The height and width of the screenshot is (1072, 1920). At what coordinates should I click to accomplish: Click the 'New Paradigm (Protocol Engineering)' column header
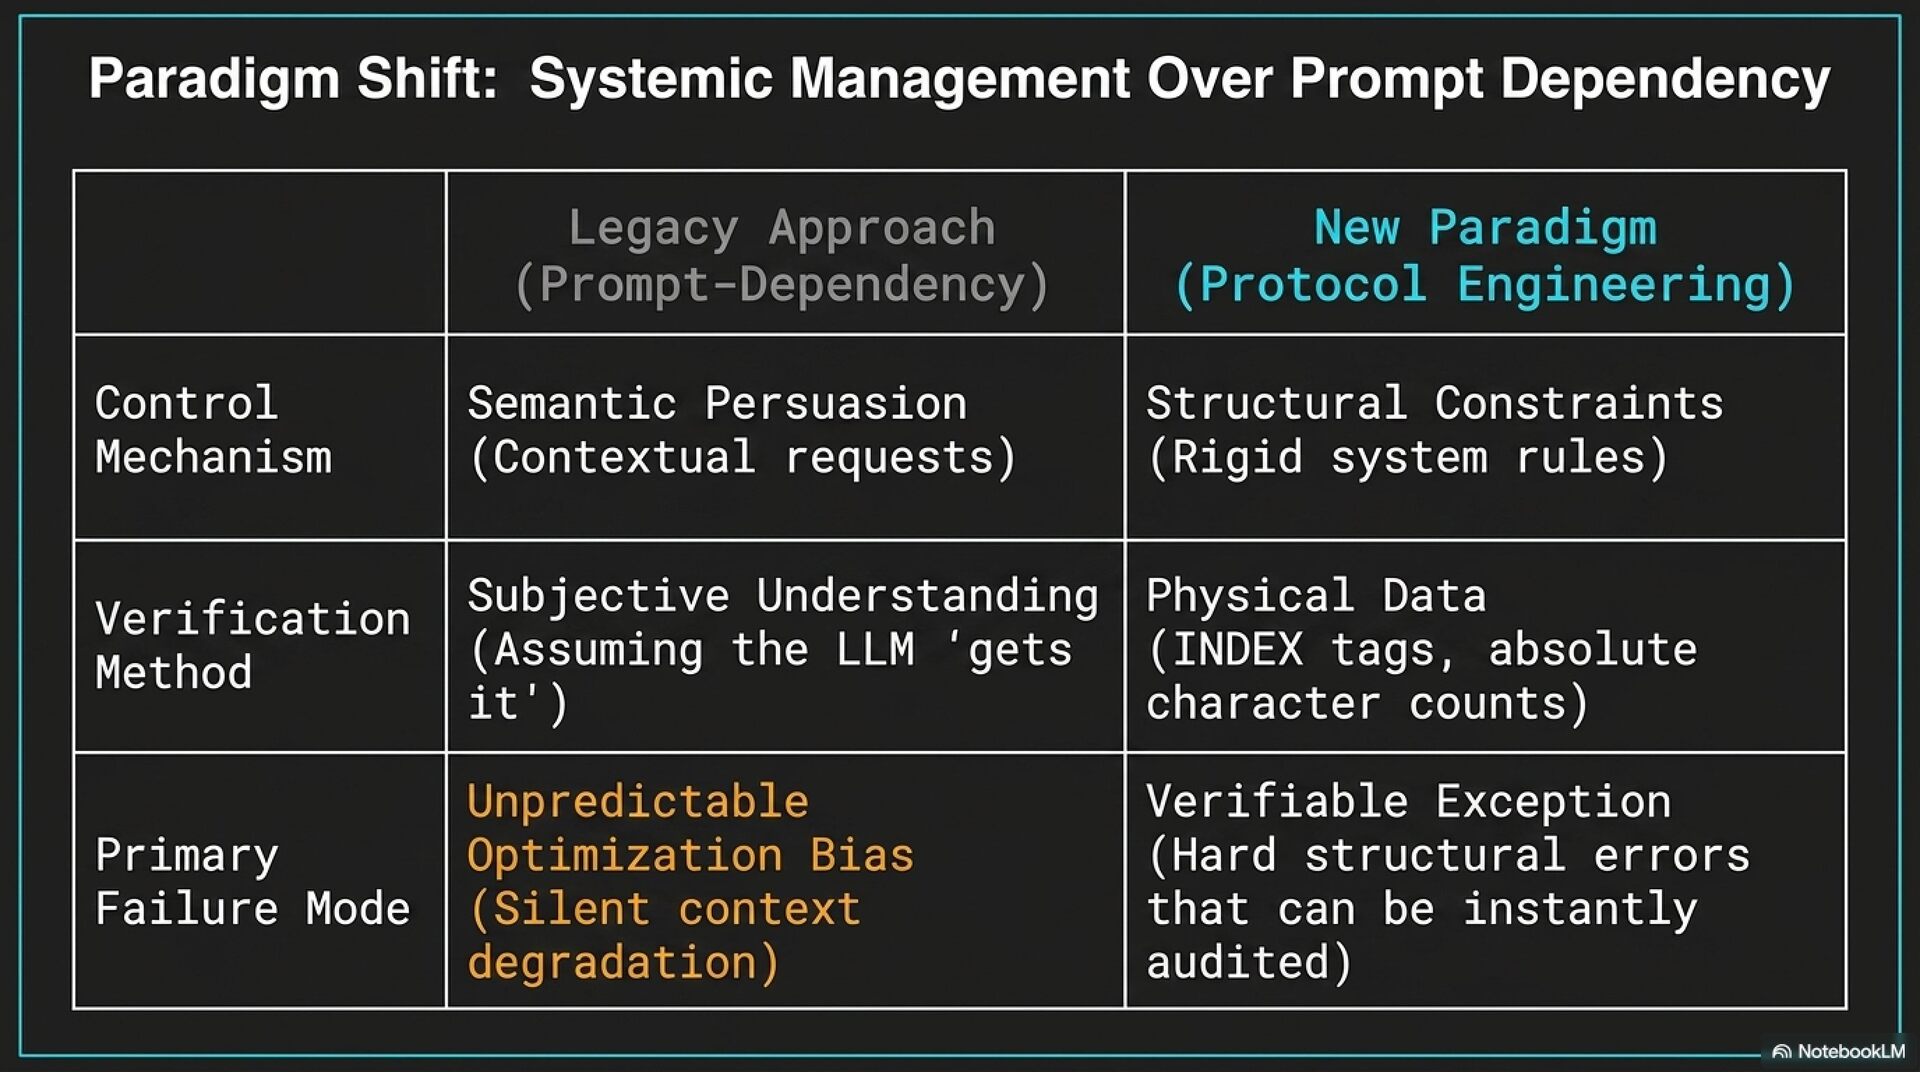pos(1485,253)
